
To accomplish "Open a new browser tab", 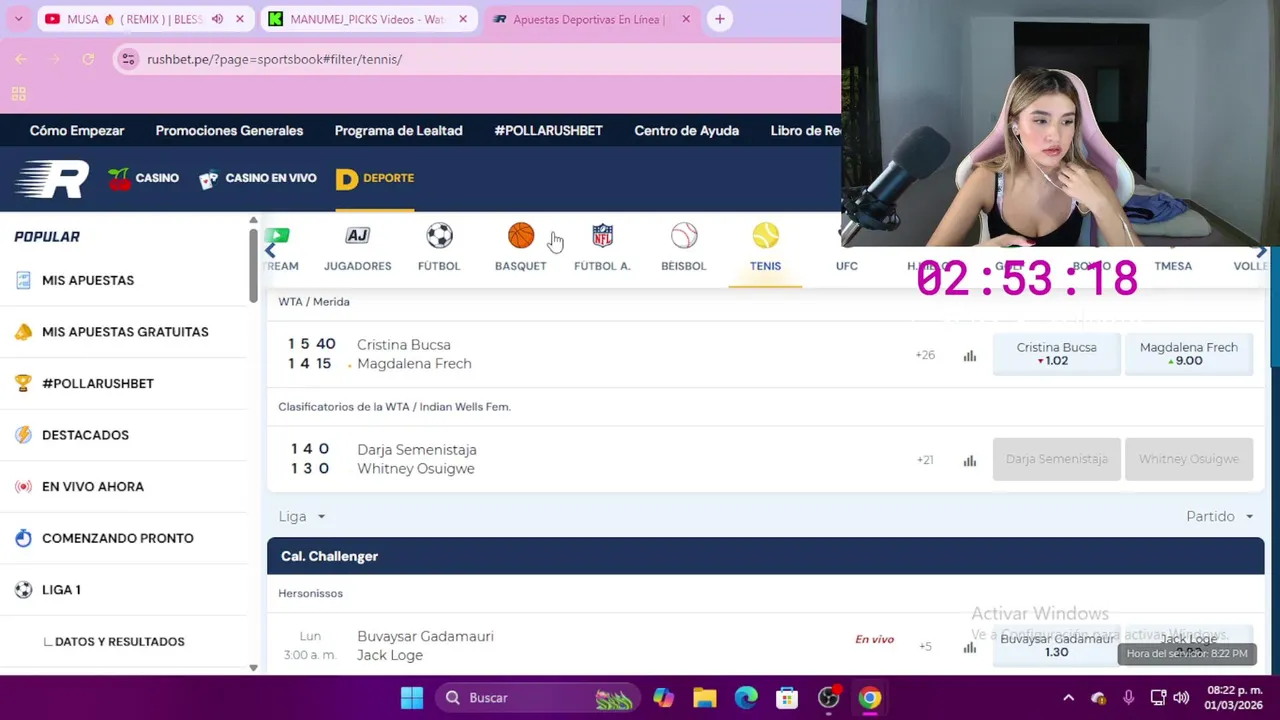I will [719, 19].
